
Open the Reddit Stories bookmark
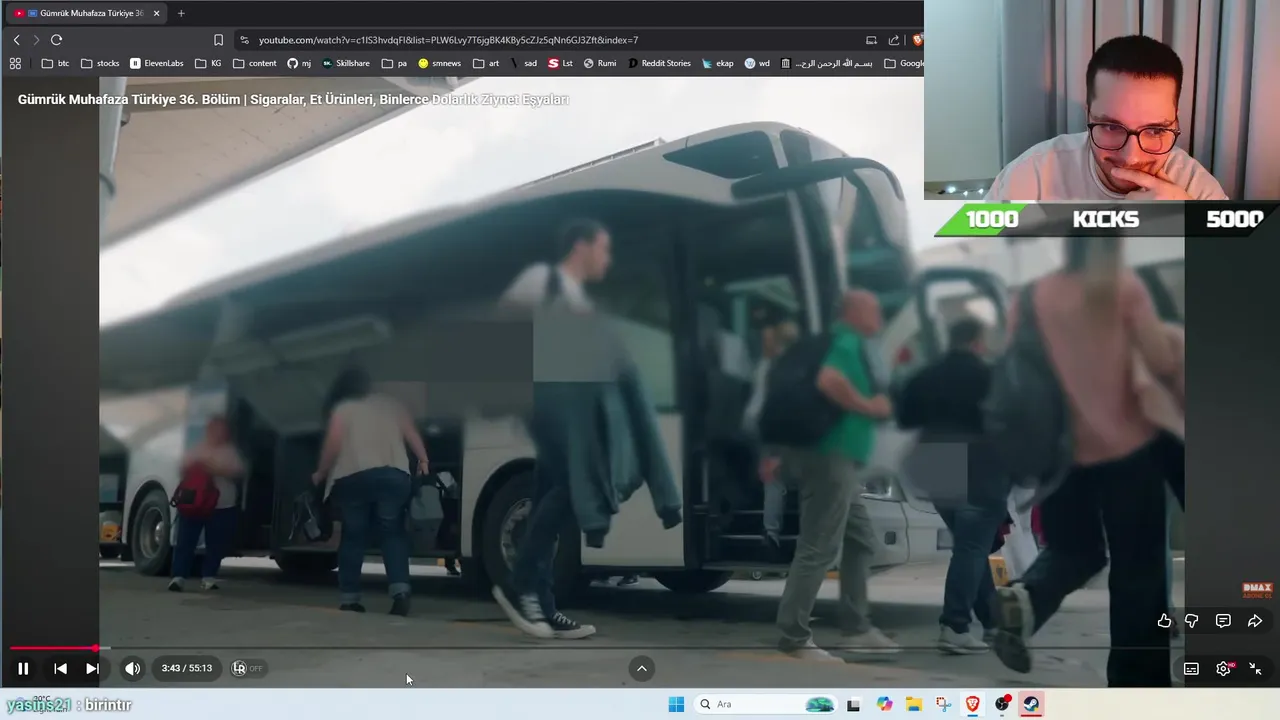(x=659, y=63)
